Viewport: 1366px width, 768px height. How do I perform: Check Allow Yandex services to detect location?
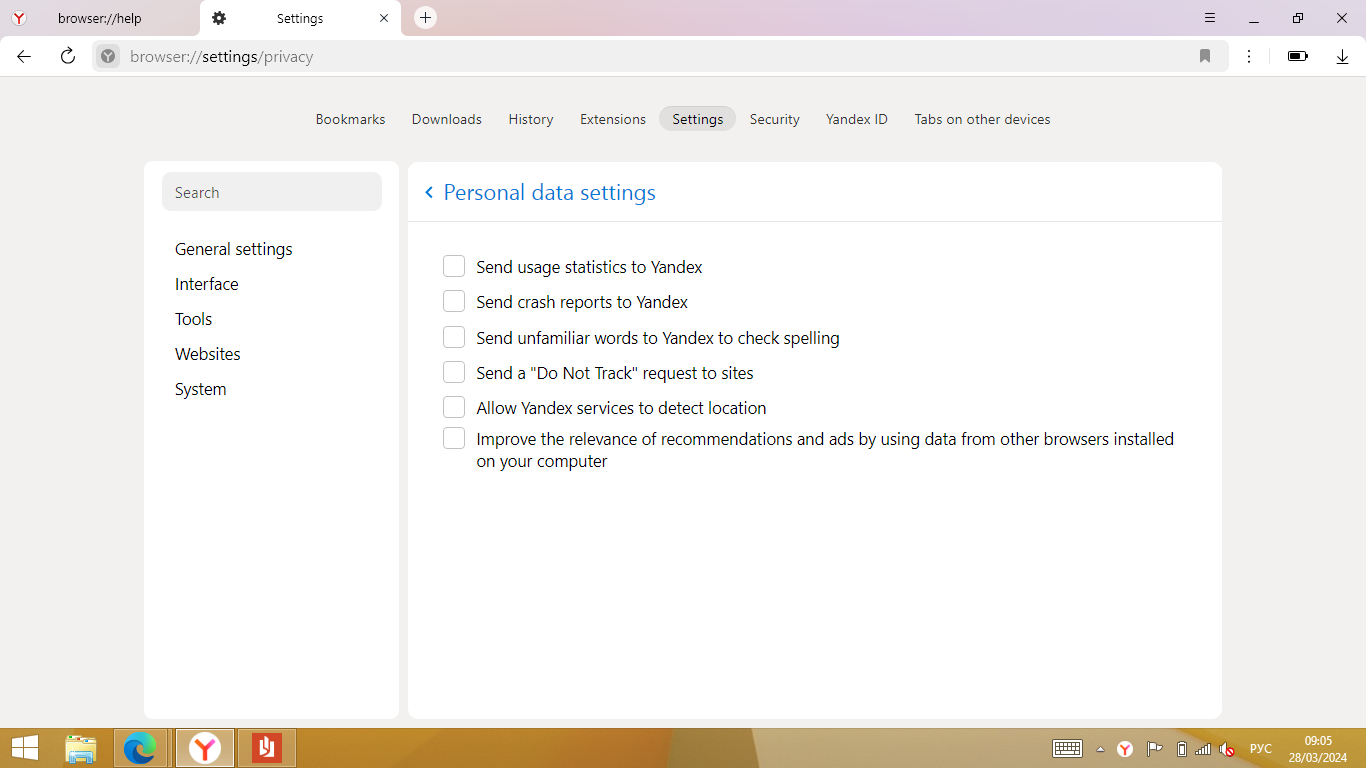click(x=454, y=407)
